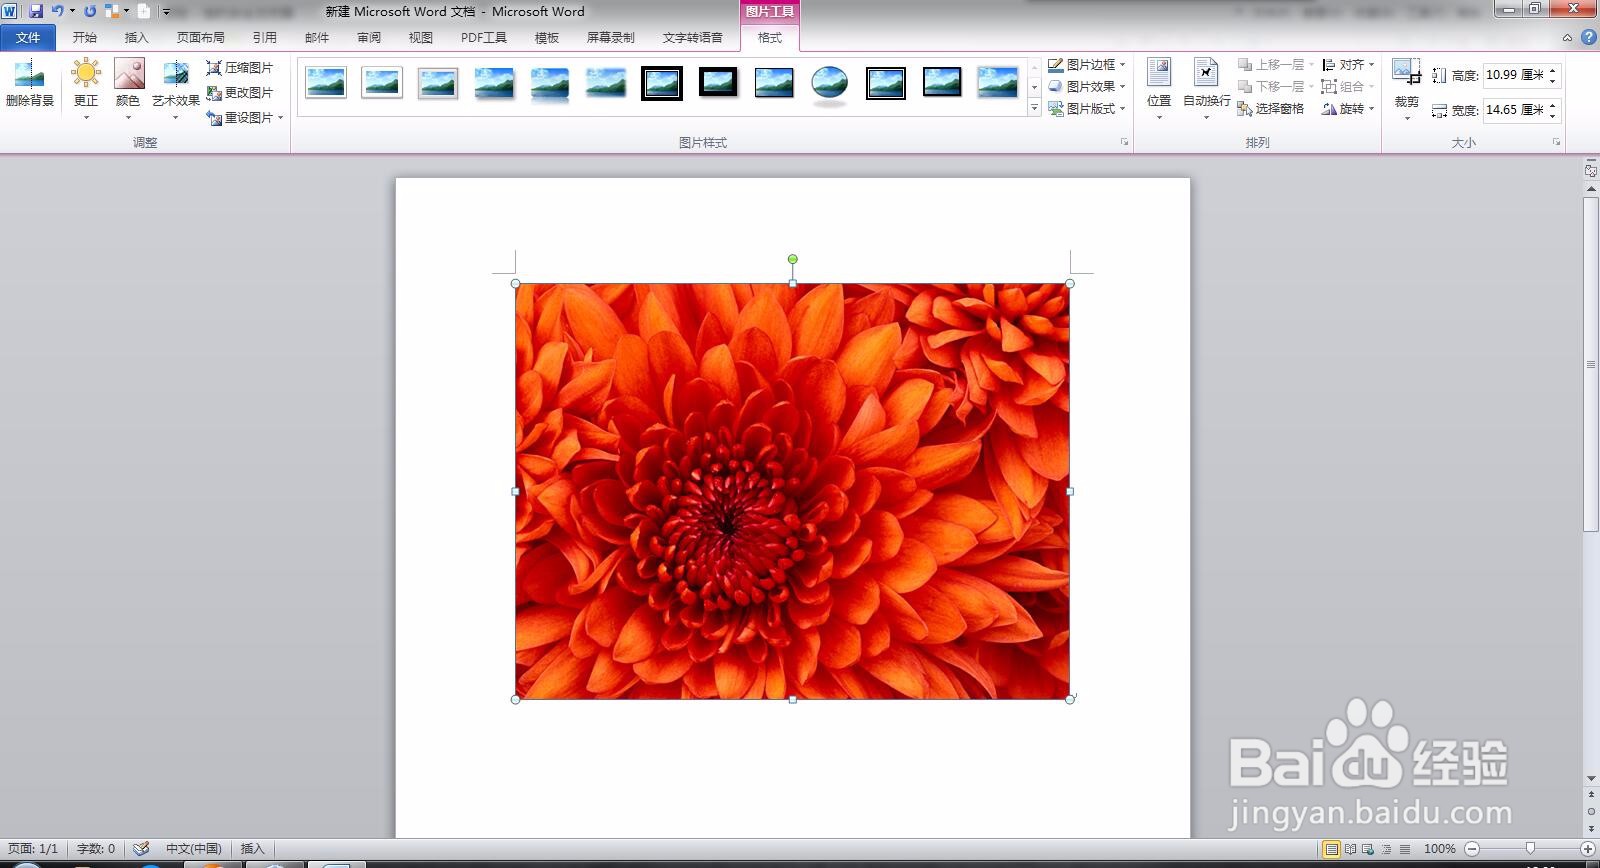
Task: Switch to the Home (开始) tab
Action: pos(85,38)
